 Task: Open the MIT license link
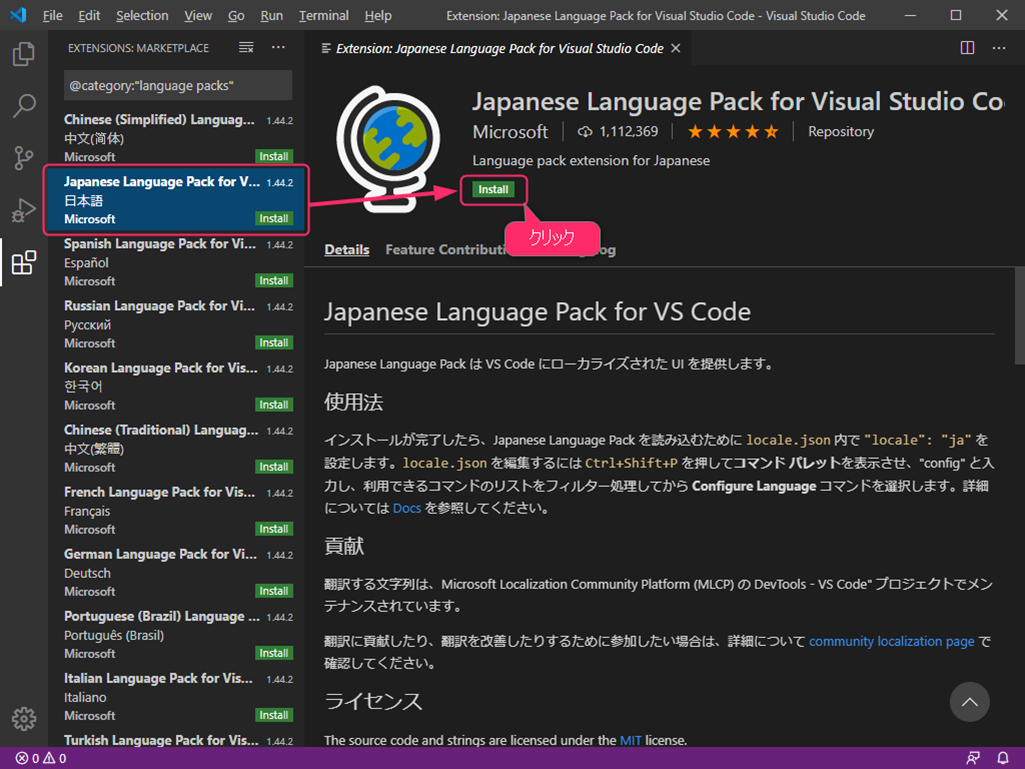pyautogui.click(x=631, y=740)
